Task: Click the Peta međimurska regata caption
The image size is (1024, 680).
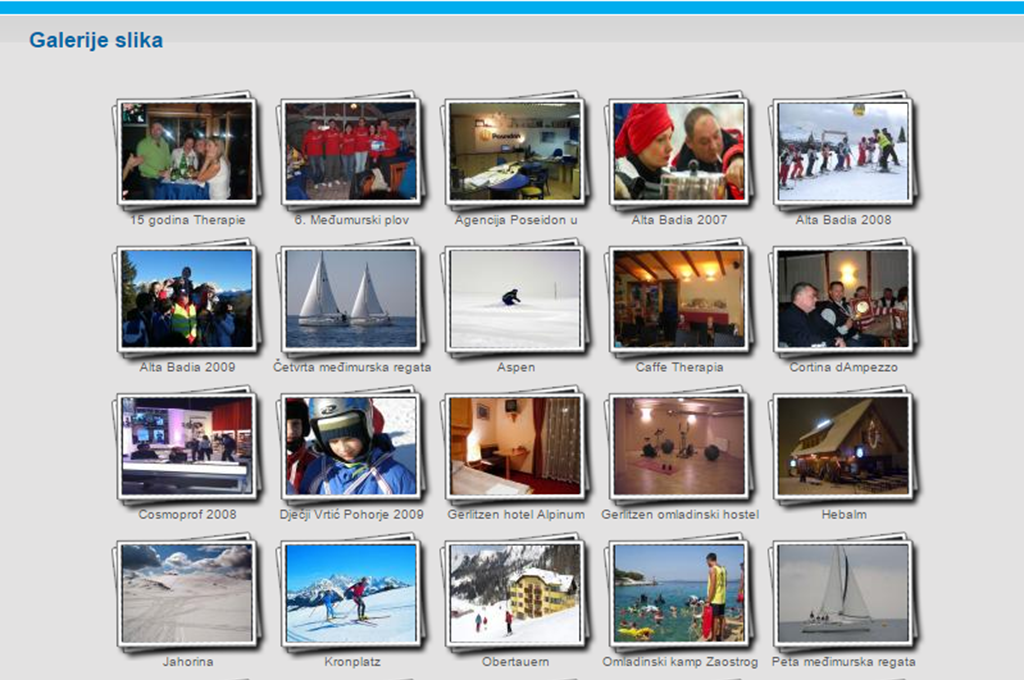Action: point(843,662)
